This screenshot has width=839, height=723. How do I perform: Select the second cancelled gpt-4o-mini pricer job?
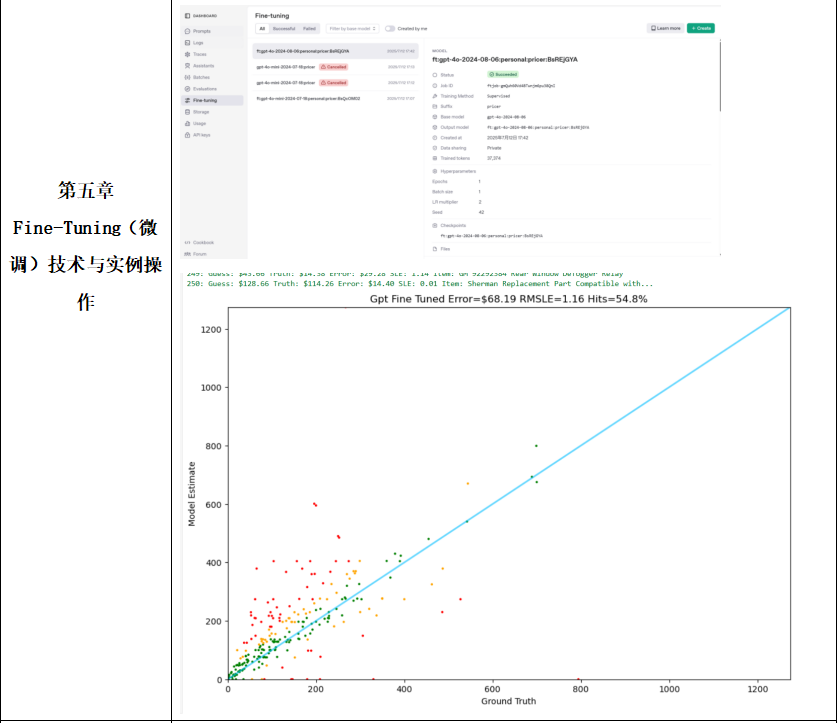tap(335, 82)
